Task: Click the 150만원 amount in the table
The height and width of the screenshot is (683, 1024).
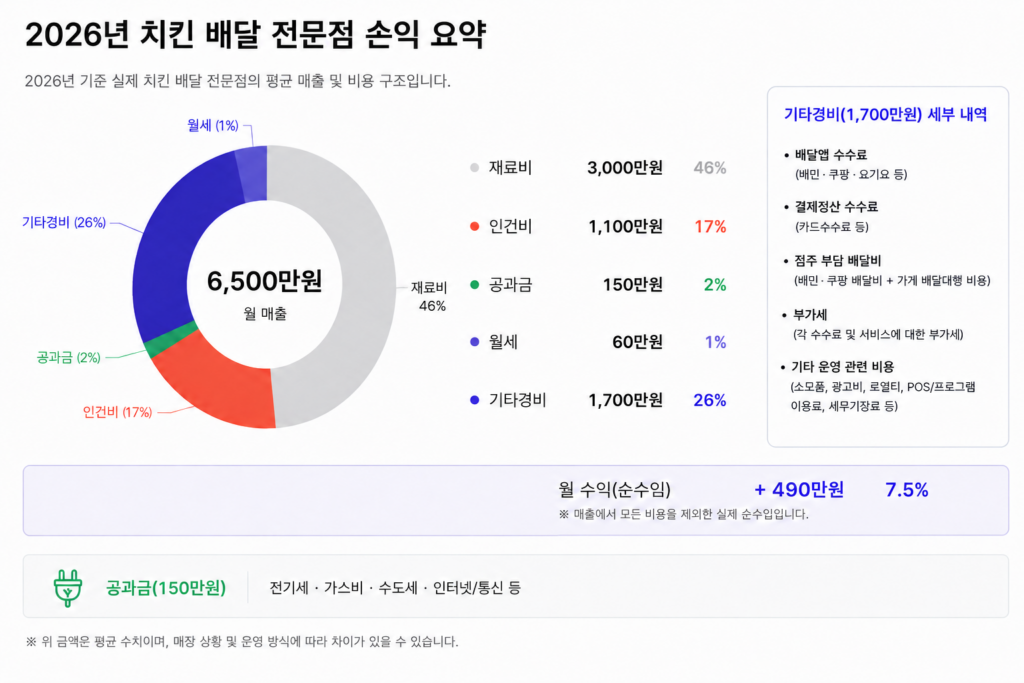Action: point(633,285)
